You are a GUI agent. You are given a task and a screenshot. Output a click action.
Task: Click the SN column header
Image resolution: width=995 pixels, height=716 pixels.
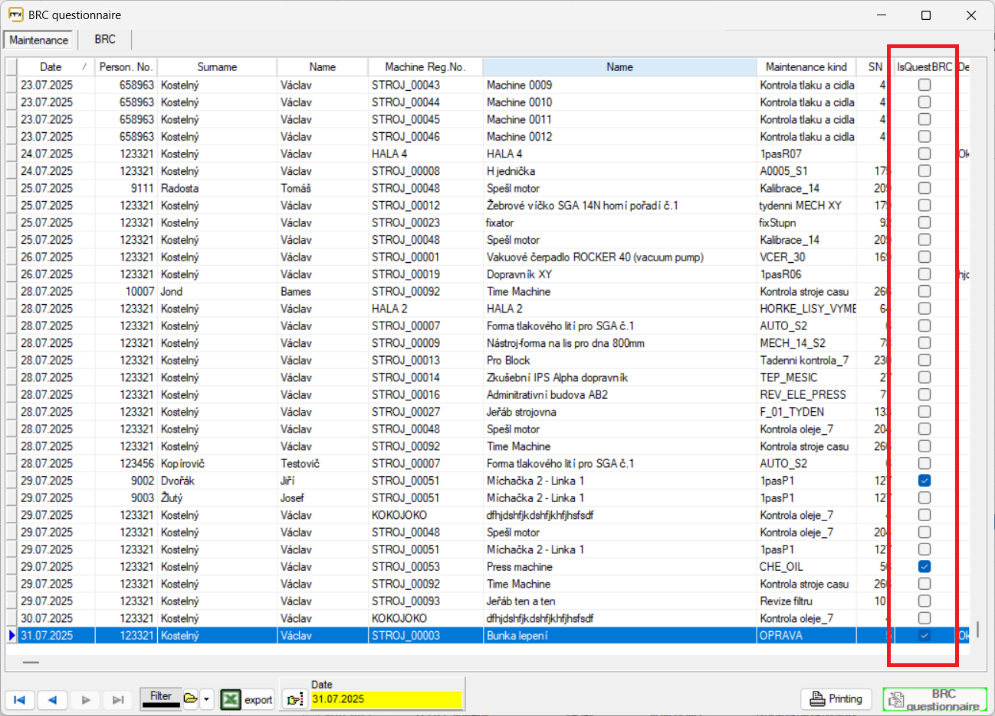(875, 67)
